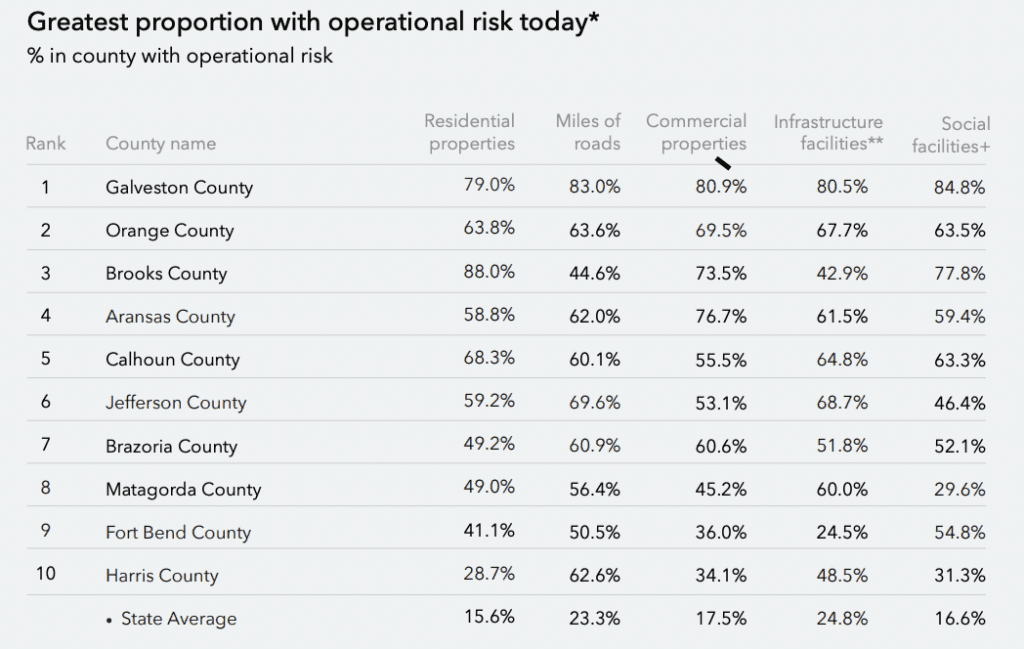This screenshot has height=649, width=1024.
Task: Click the Harris County name
Action: click(x=161, y=575)
